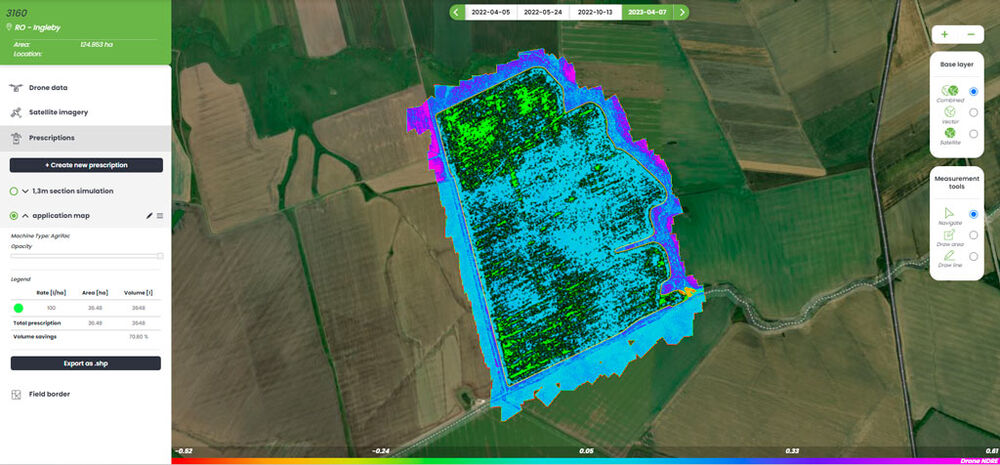Screen dimensions: 1000x465
Task: Click the Draw area tool icon
Action: point(950,235)
